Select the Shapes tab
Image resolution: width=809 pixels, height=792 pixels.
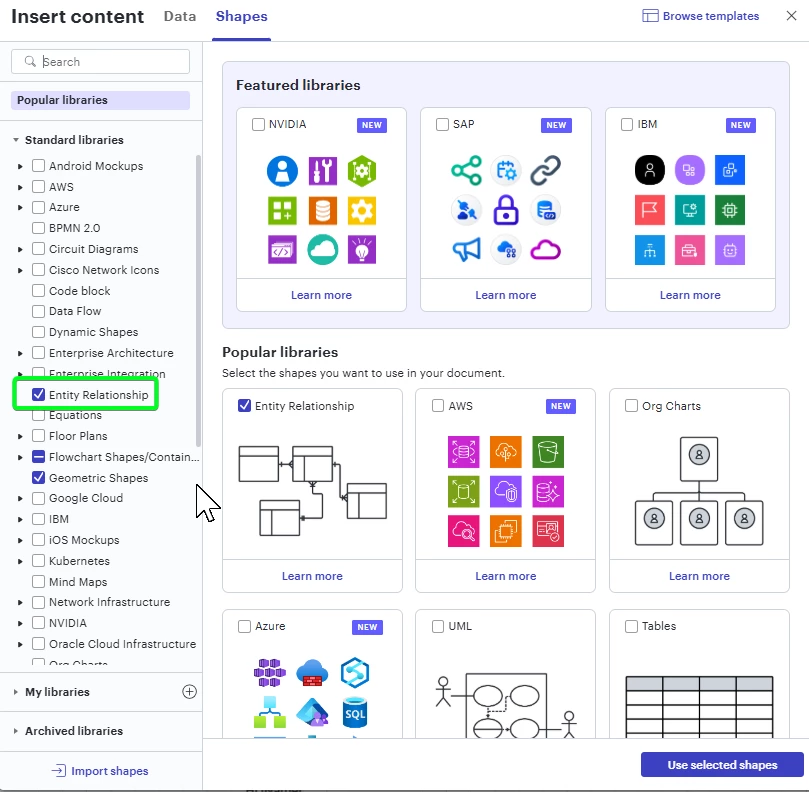point(241,17)
